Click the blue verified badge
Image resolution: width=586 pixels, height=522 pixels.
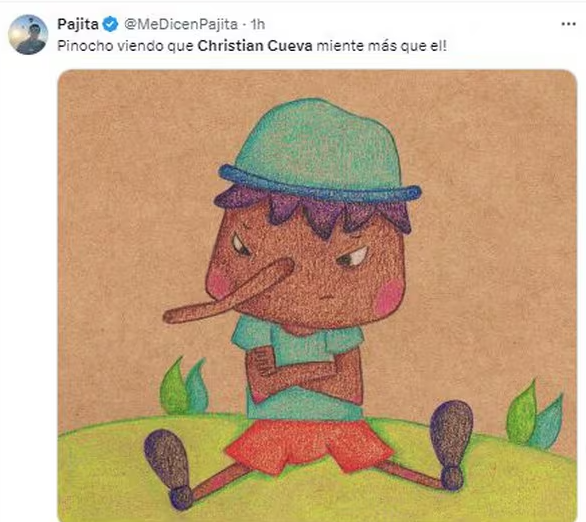(x=110, y=25)
